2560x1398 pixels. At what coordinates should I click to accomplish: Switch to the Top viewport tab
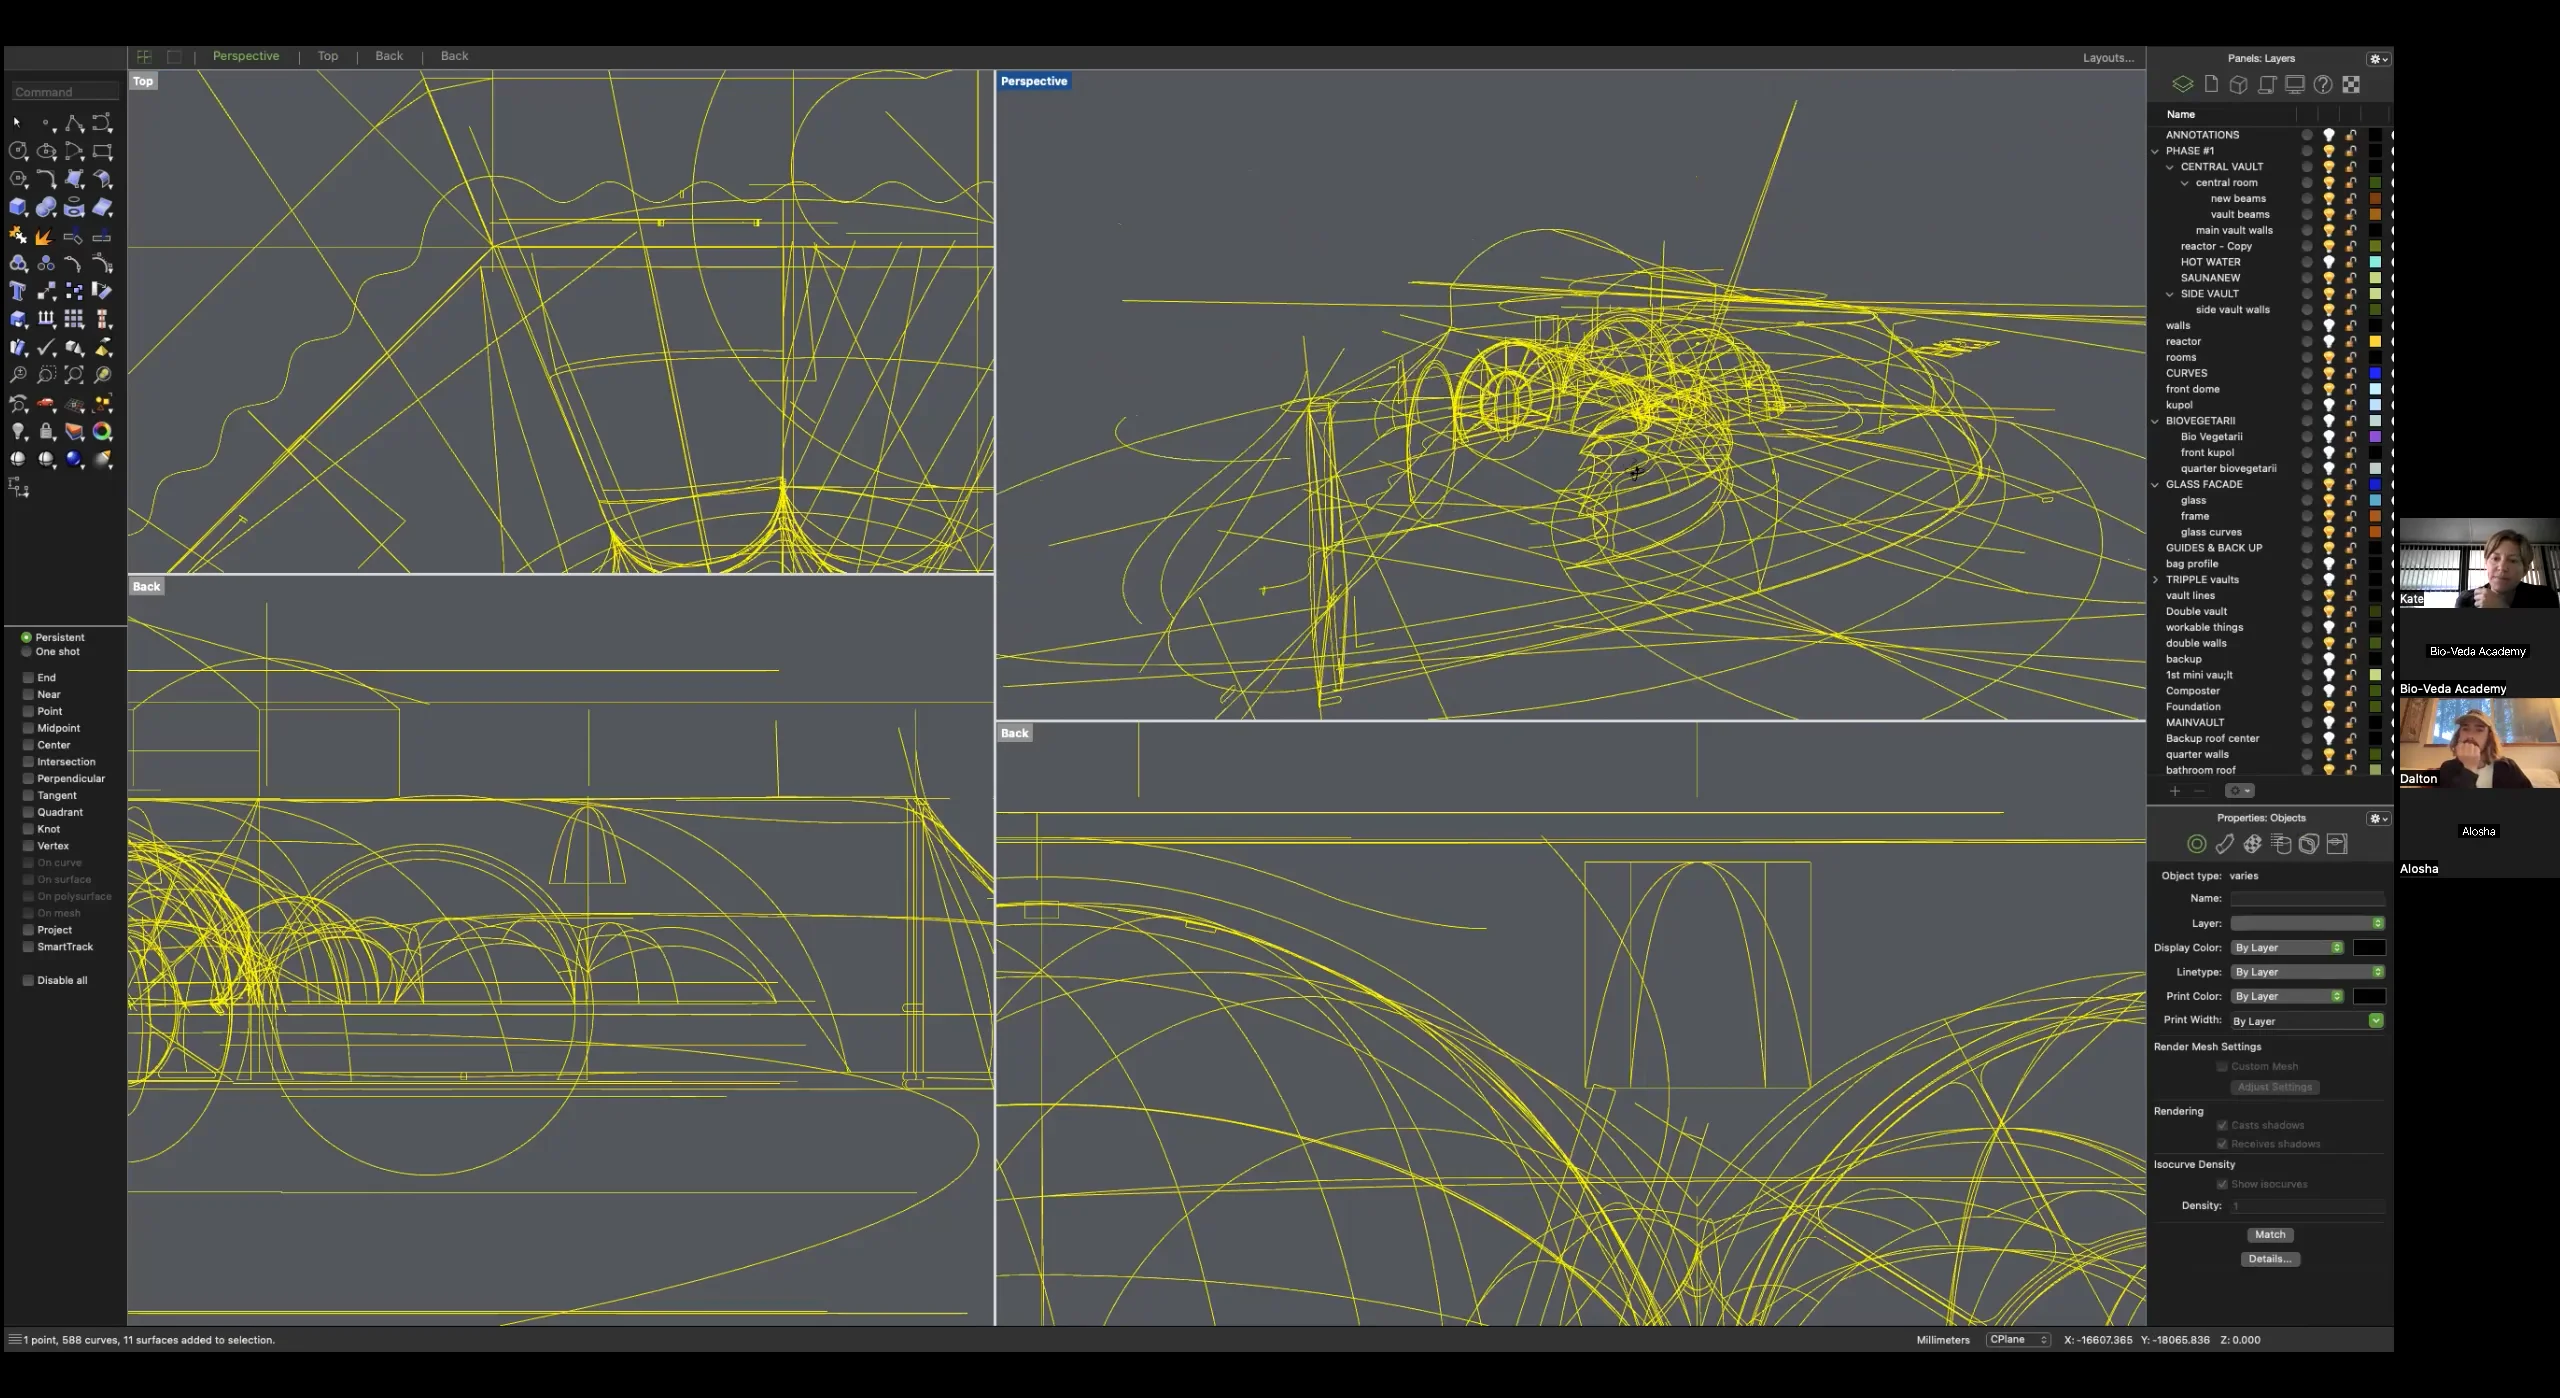coord(328,56)
